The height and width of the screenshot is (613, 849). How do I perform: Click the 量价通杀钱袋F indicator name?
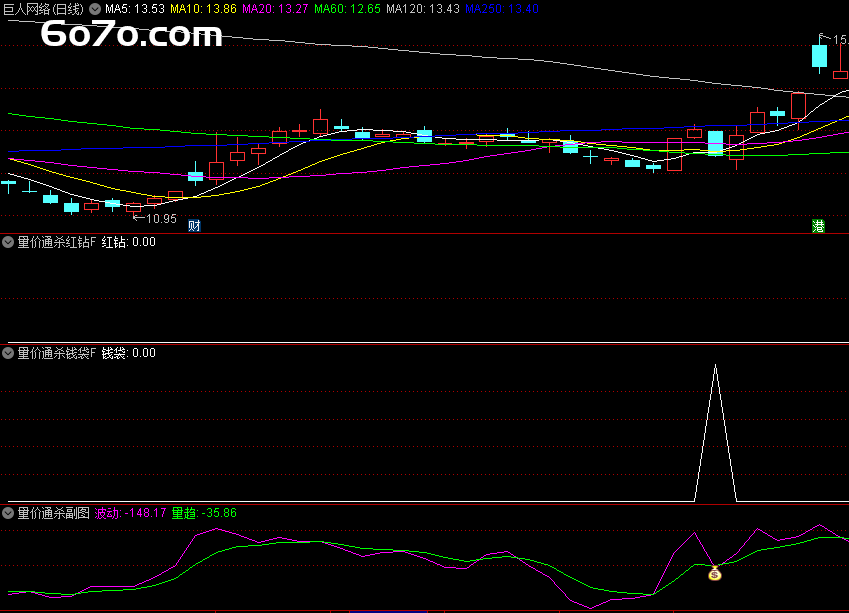(56, 353)
